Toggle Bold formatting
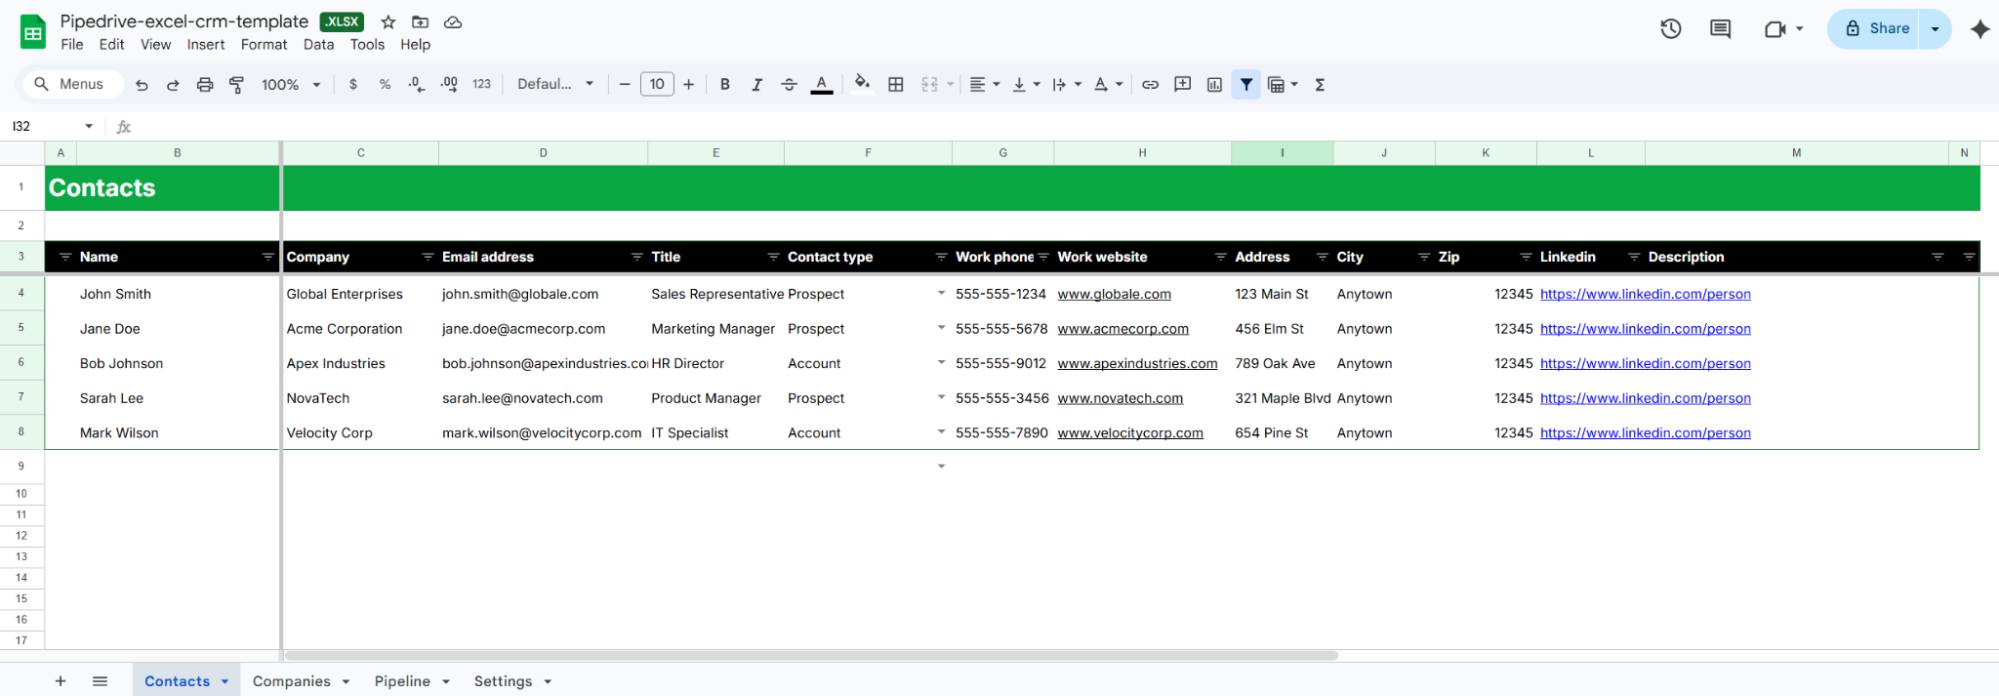 pos(725,85)
